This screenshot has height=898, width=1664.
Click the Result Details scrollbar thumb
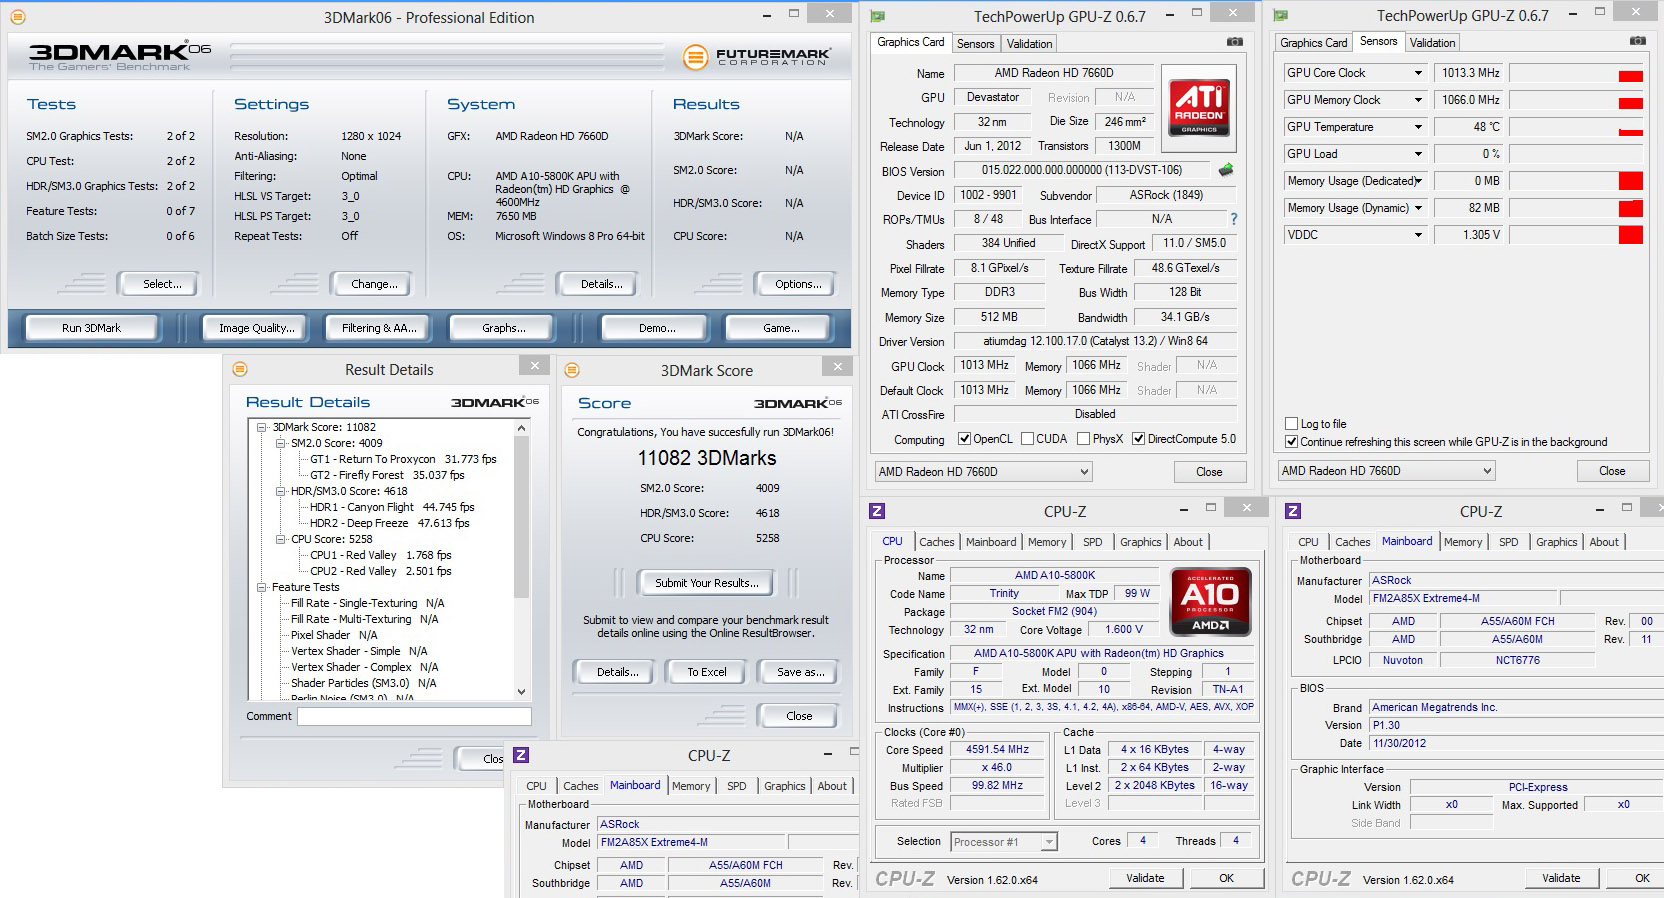coord(521,517)
